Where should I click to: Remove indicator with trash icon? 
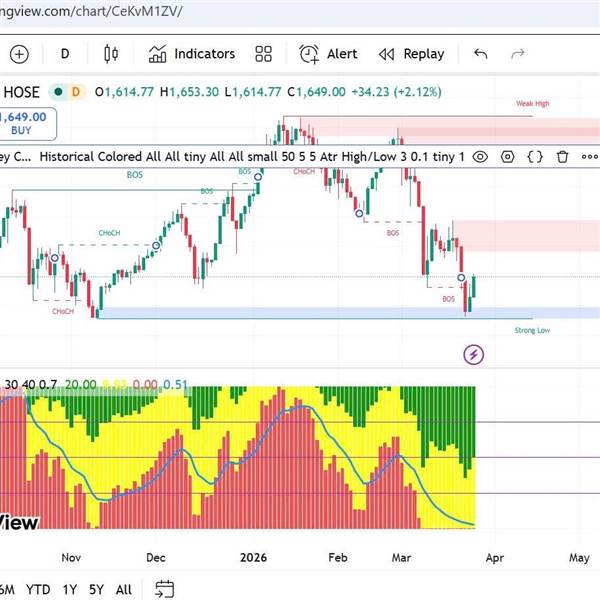(x=562, y=157)
